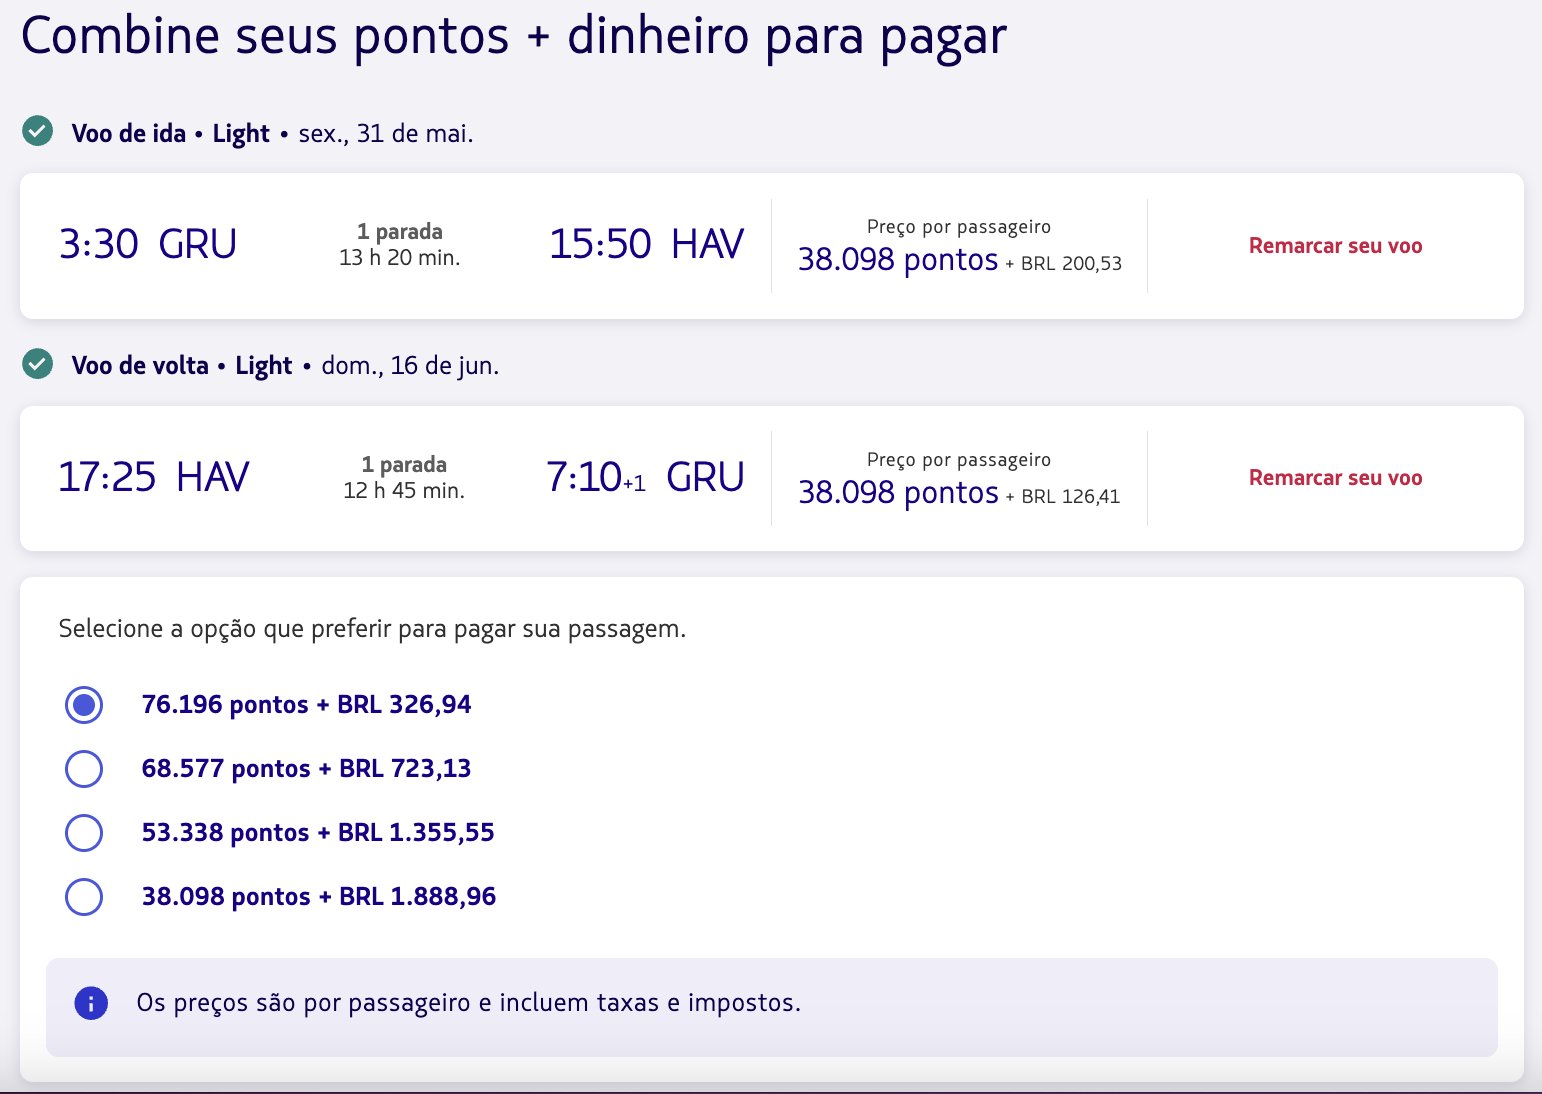
Task: Click the blue info icon beside the prices notice
Action: [91, 1003]
